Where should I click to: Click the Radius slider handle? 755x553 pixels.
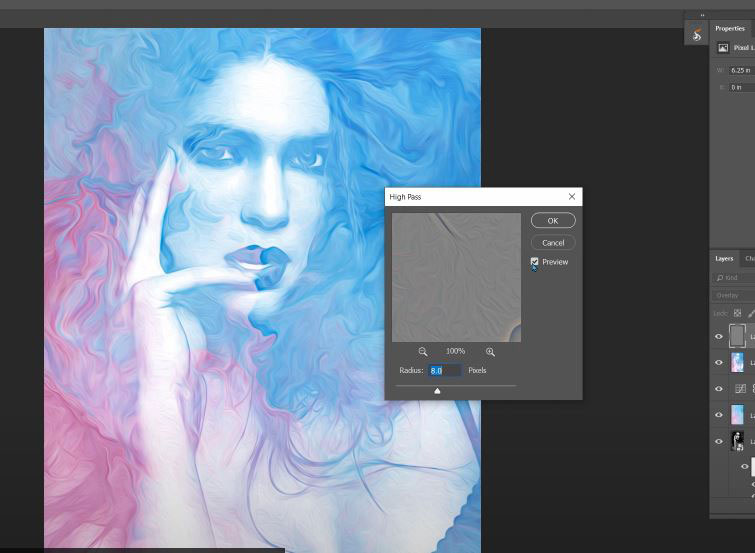tap(437, 391)
